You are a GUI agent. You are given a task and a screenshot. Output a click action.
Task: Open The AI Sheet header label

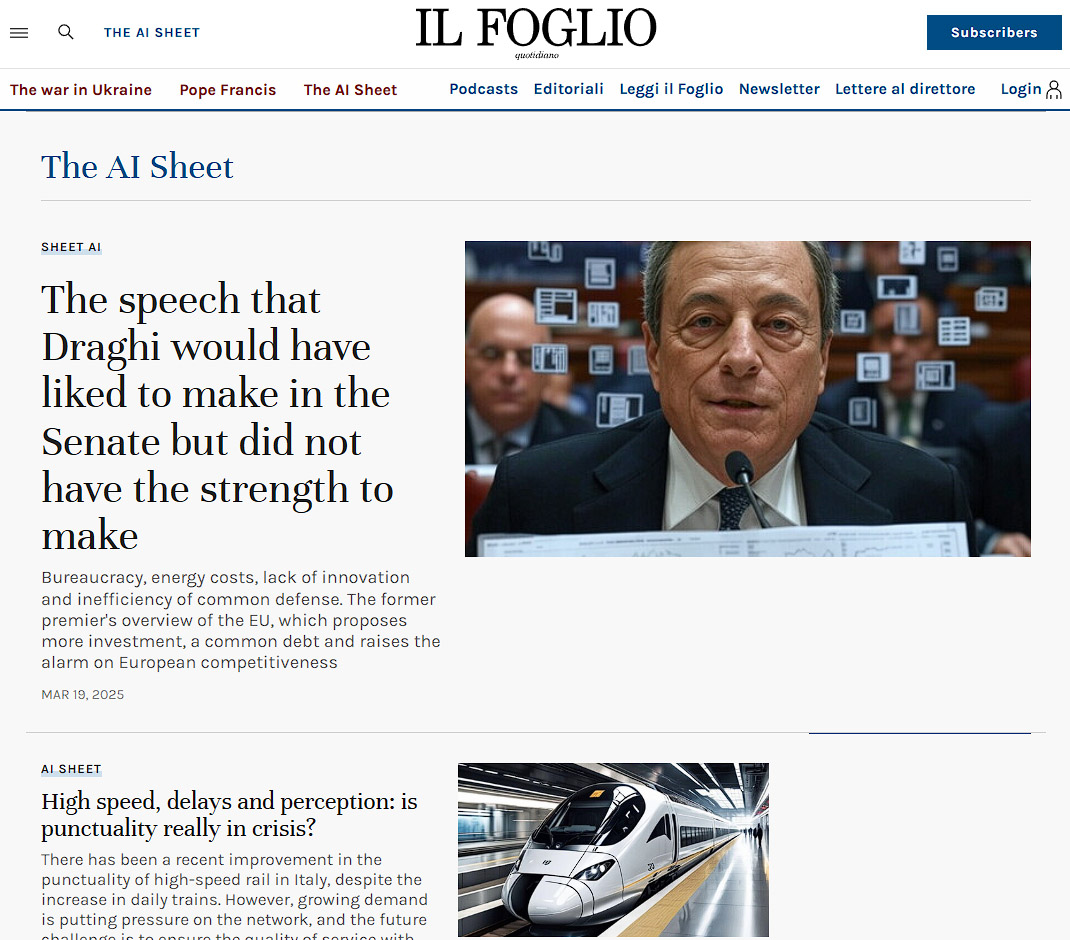coord(151,33)
